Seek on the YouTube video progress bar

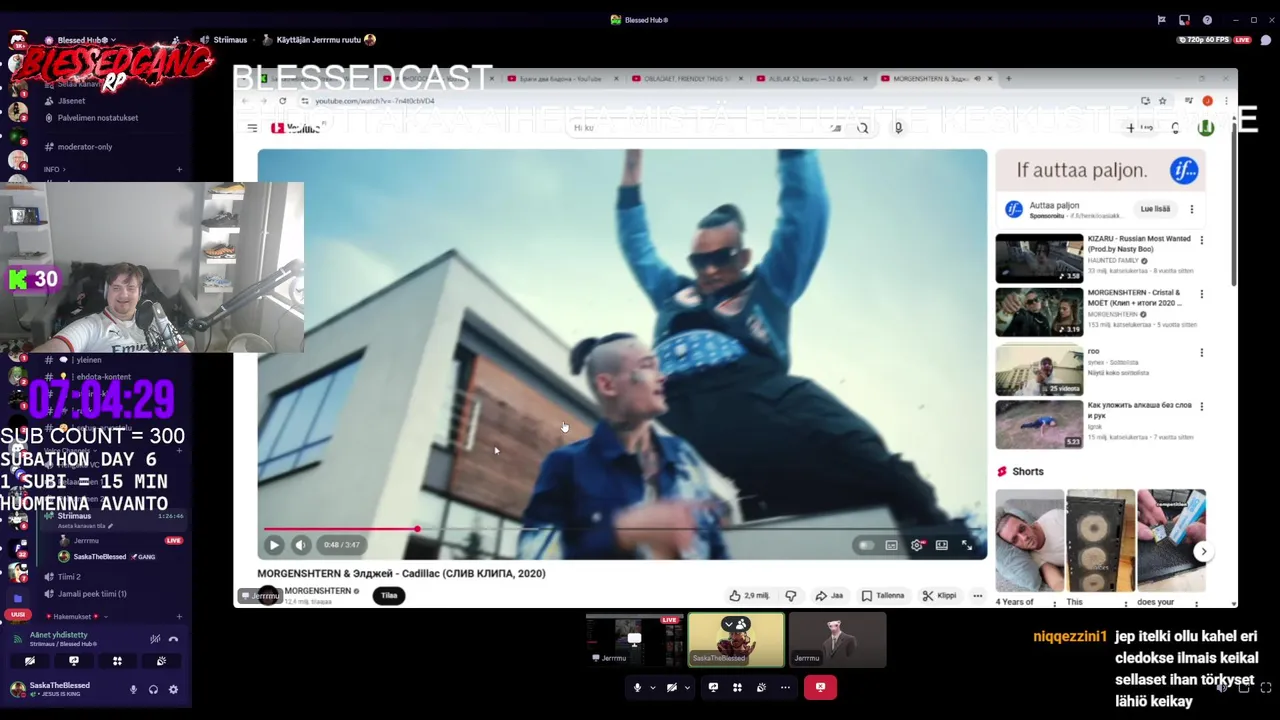(622, 529)
